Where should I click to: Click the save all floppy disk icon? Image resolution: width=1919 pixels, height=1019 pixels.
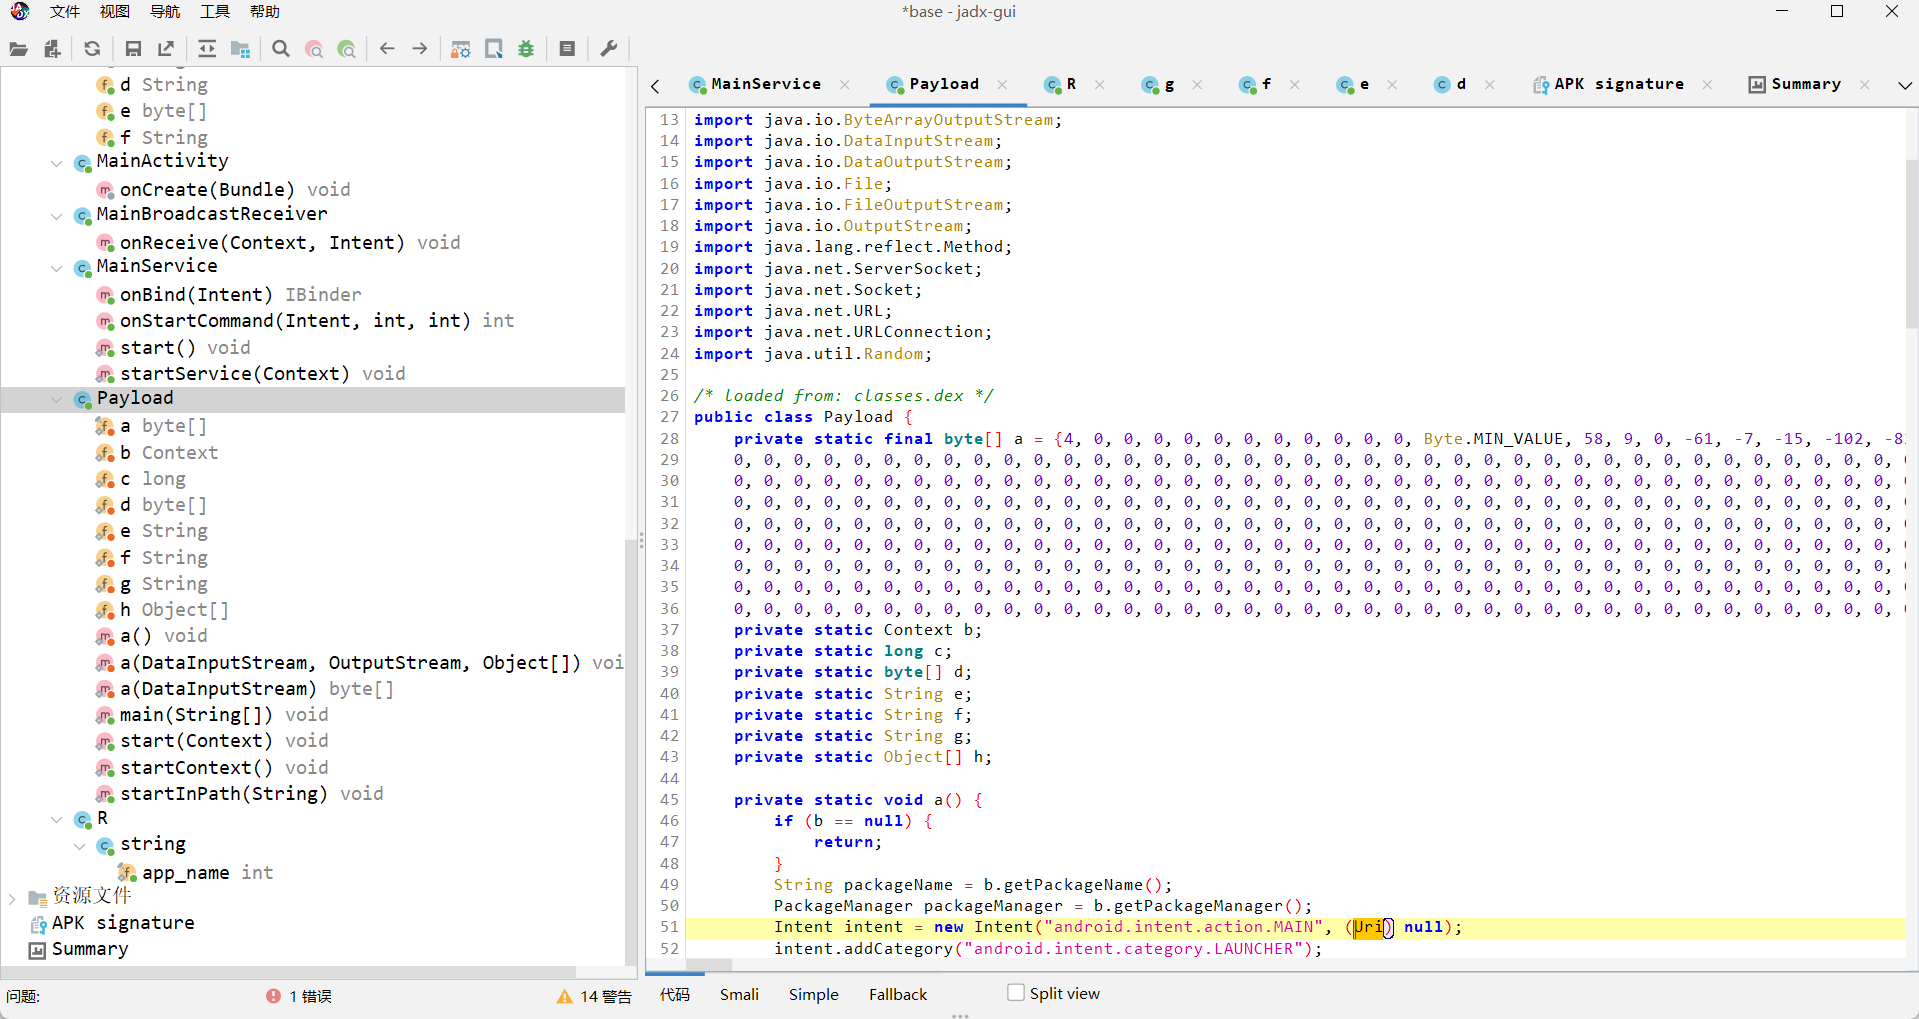click(133, 49)
